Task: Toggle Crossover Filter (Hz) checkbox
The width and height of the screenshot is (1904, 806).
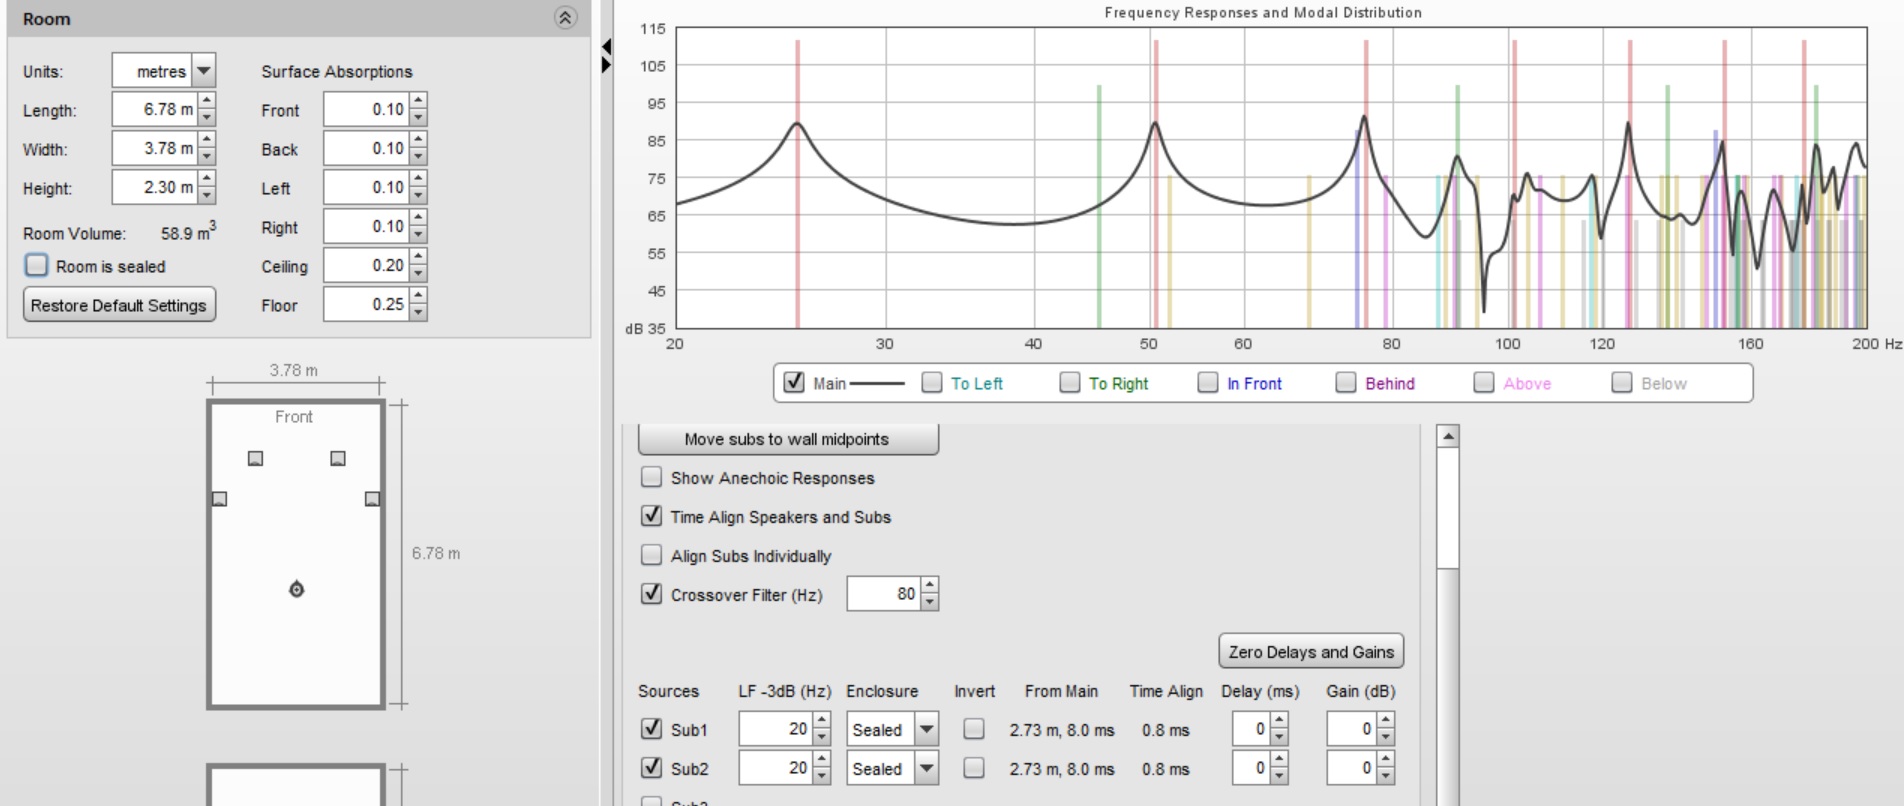Action: [651, 594]
